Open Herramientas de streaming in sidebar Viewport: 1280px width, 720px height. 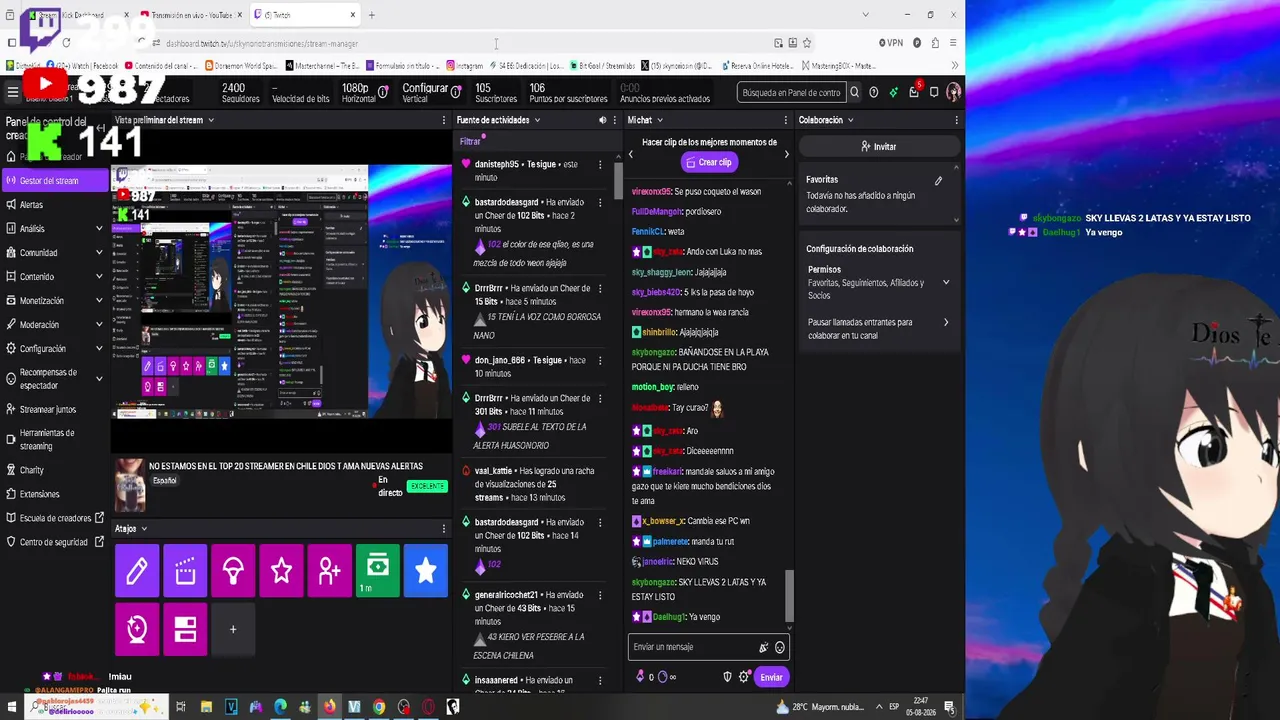[x=54, y=439]
